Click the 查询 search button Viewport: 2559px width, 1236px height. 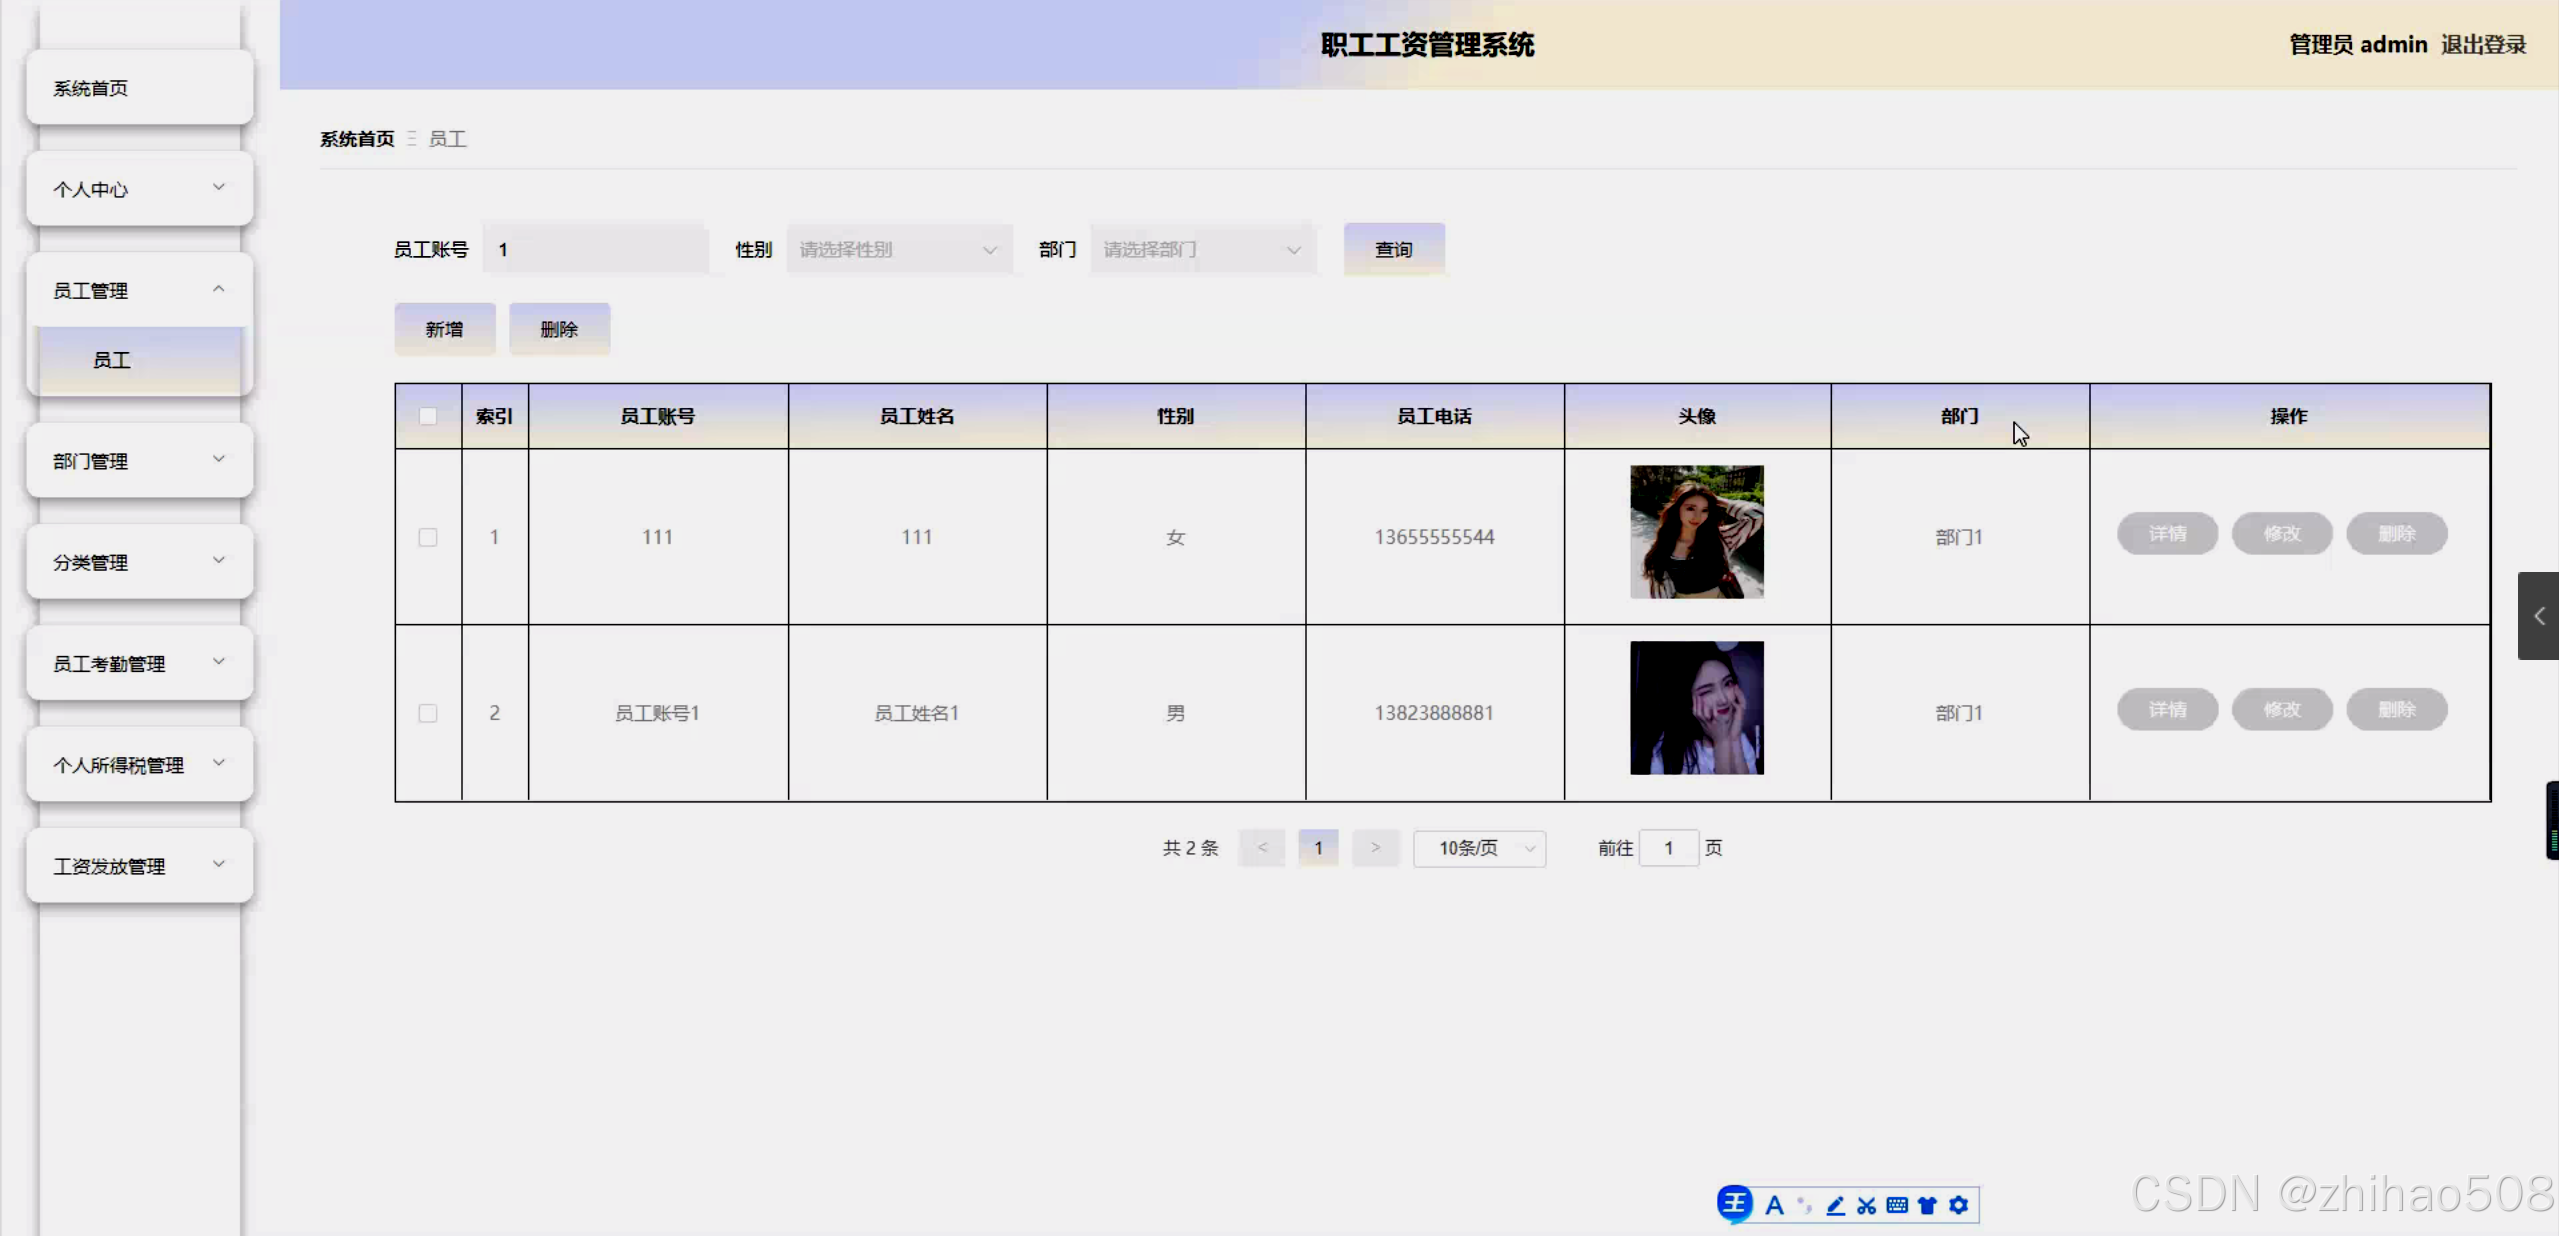coord(1393,250)
